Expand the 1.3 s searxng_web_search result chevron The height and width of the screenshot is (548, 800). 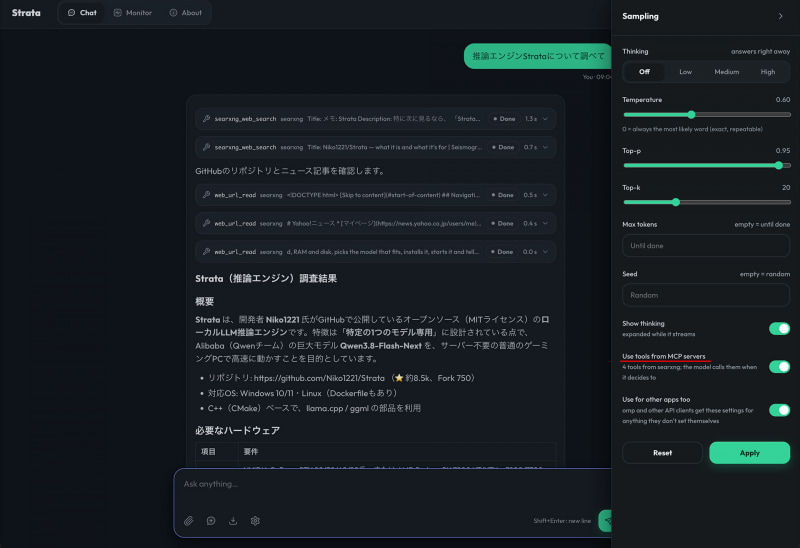click(545, 119)
